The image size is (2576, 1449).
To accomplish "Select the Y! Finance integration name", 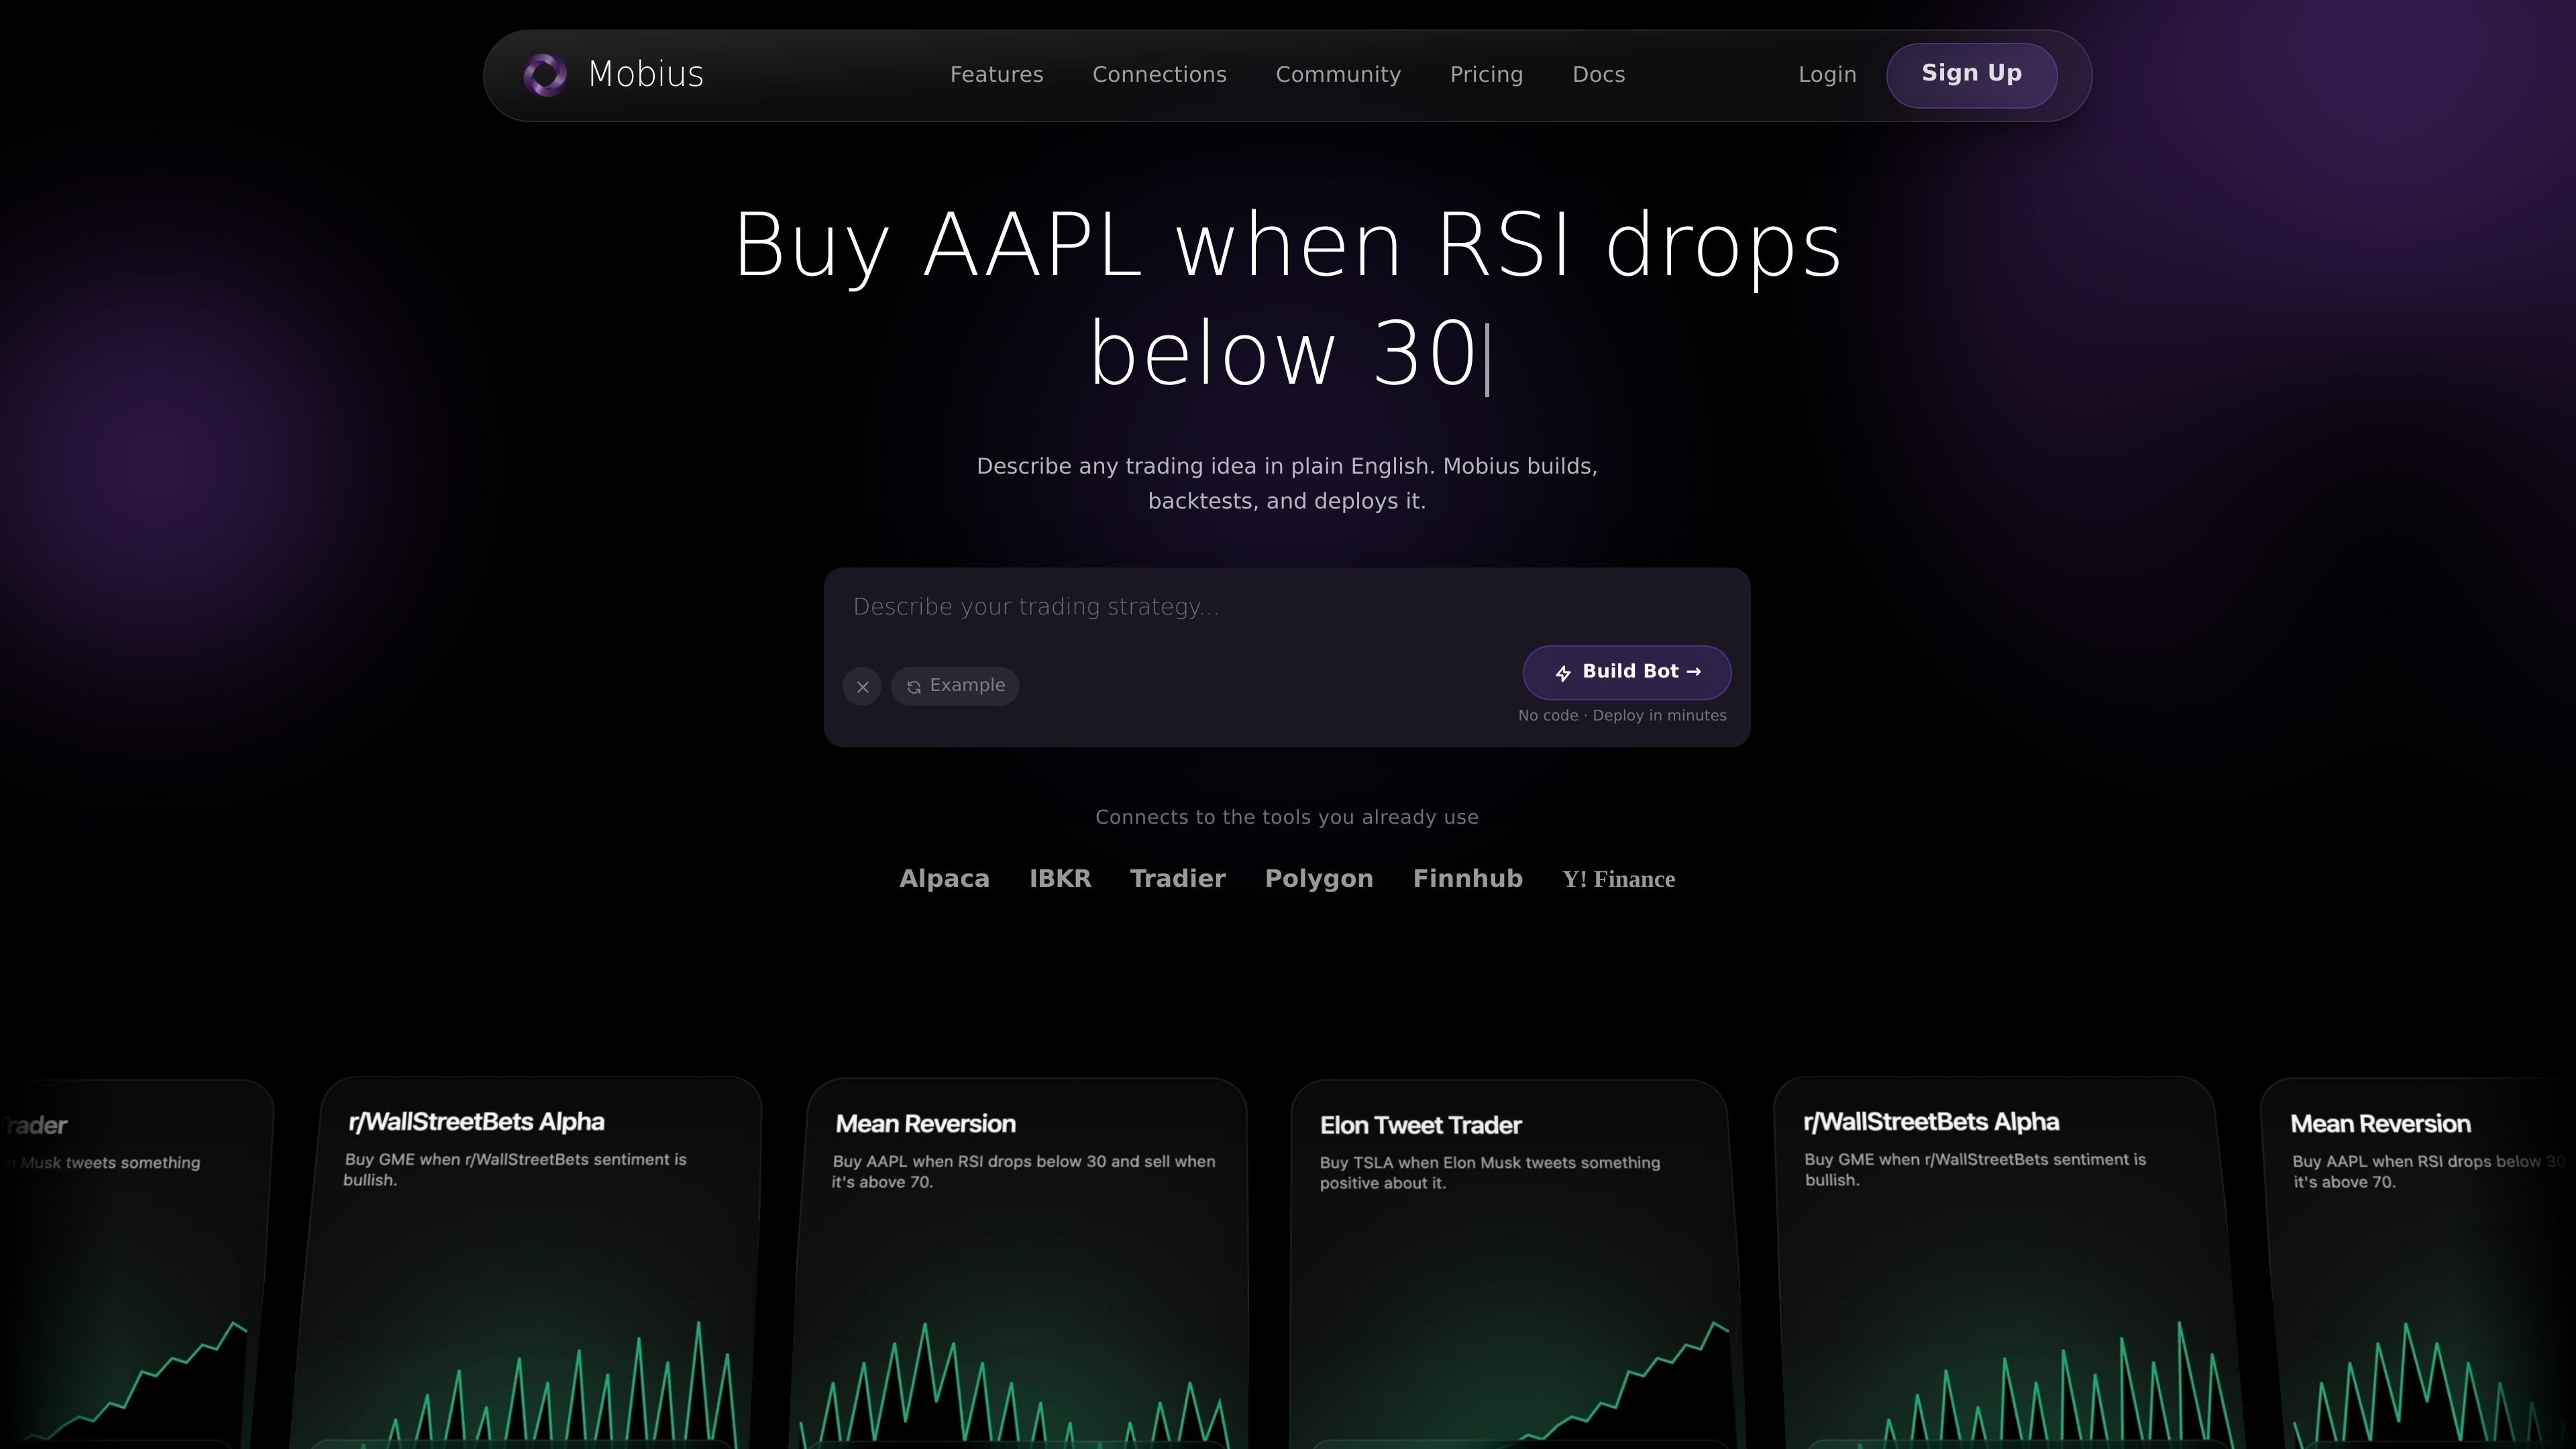I will click(1618, 879).
